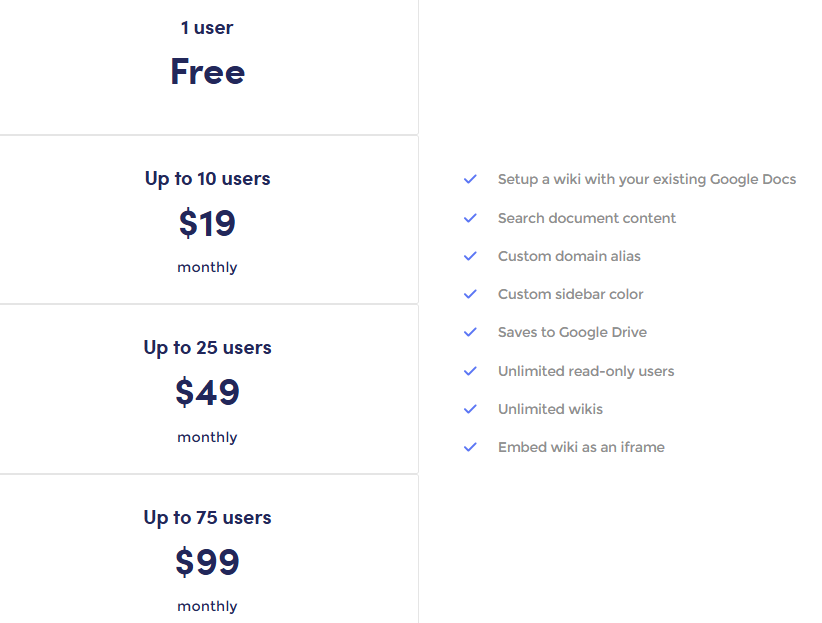The image size is (822, 623).
Task: Click the Custom domain alias text
Action: pos(569,256)
